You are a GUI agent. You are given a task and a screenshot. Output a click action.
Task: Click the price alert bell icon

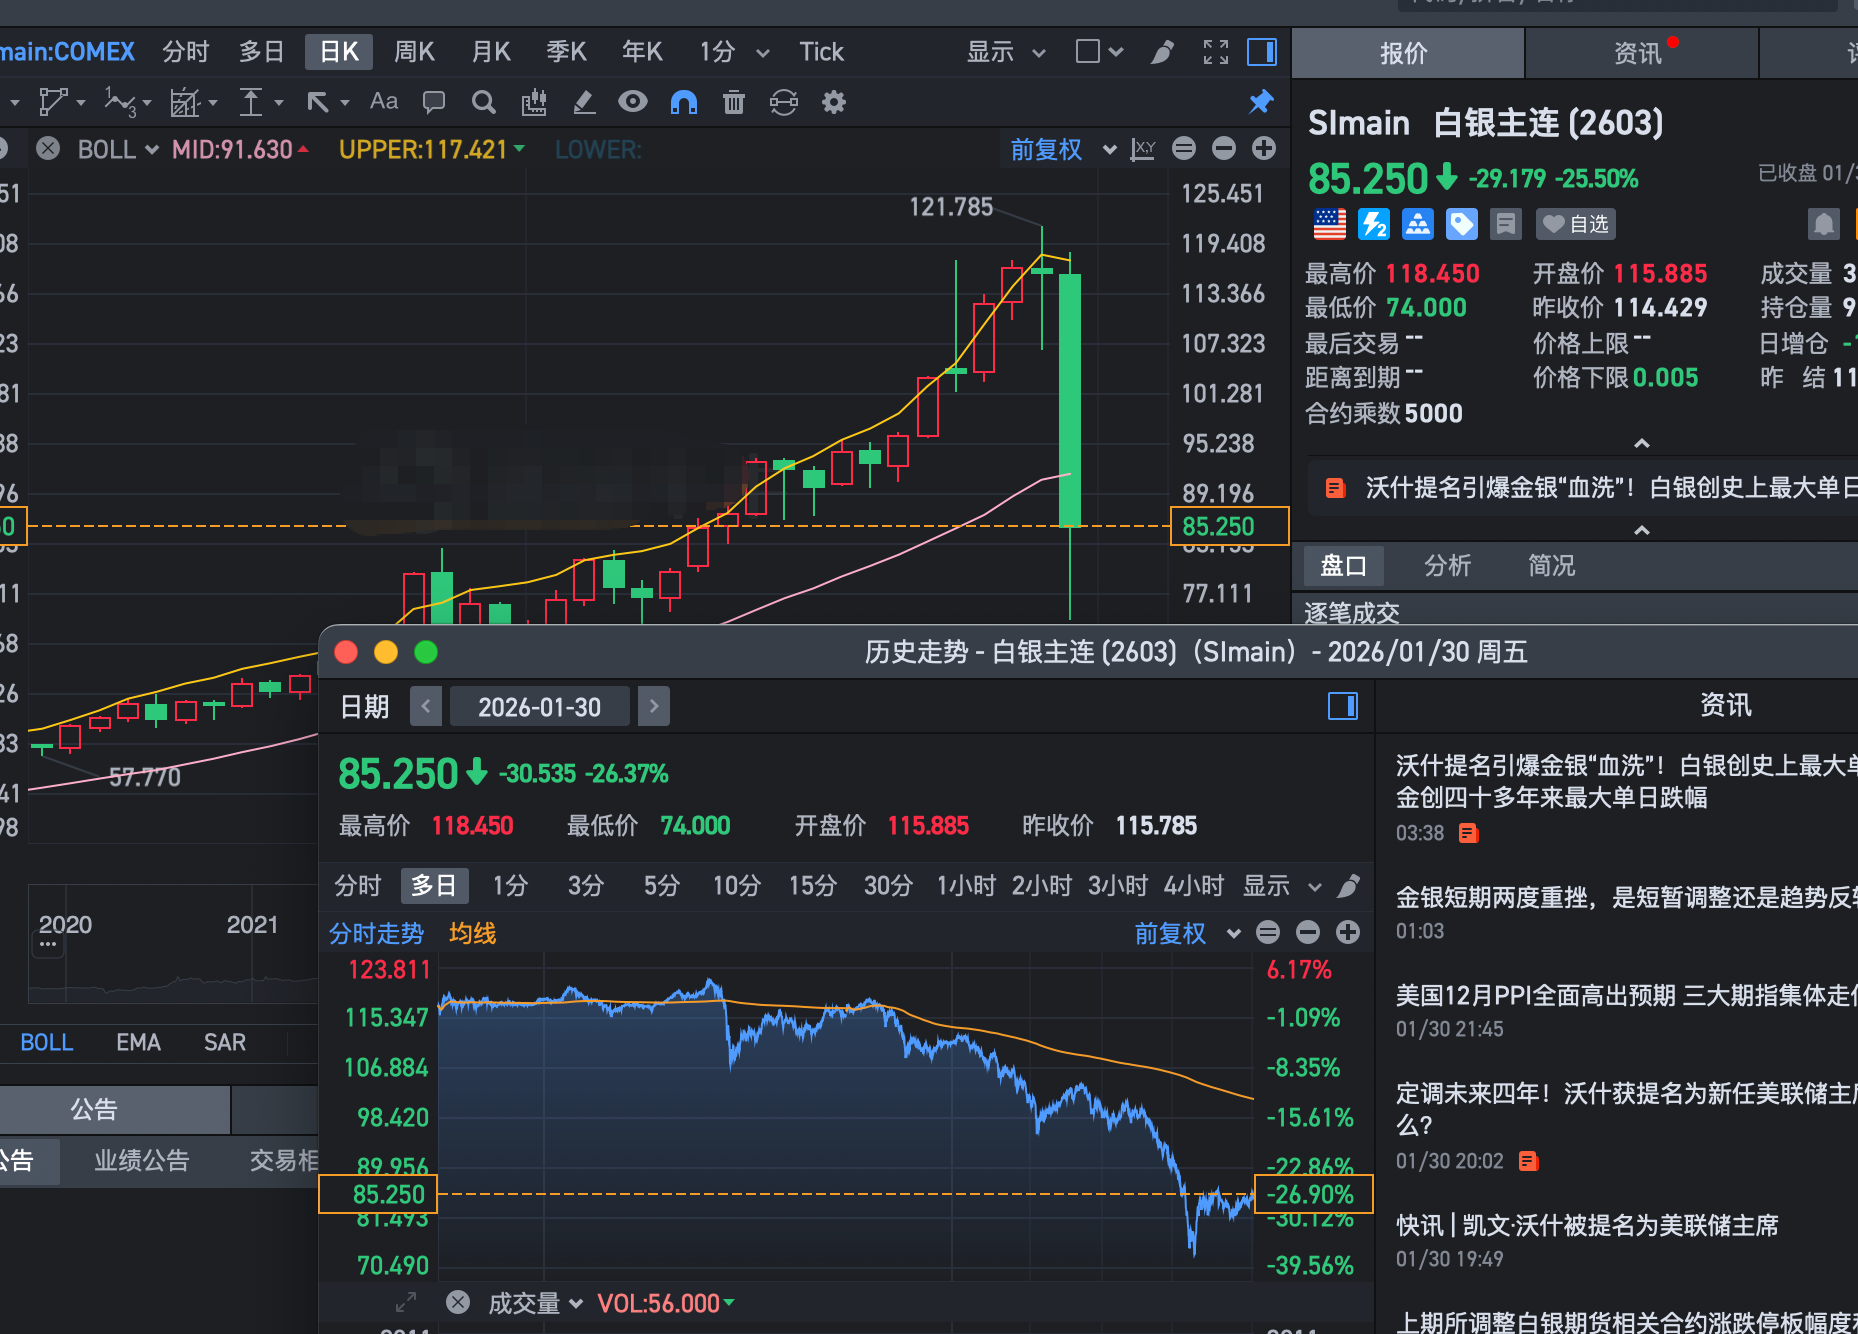pyautogui.click(x=1823, y=224)
